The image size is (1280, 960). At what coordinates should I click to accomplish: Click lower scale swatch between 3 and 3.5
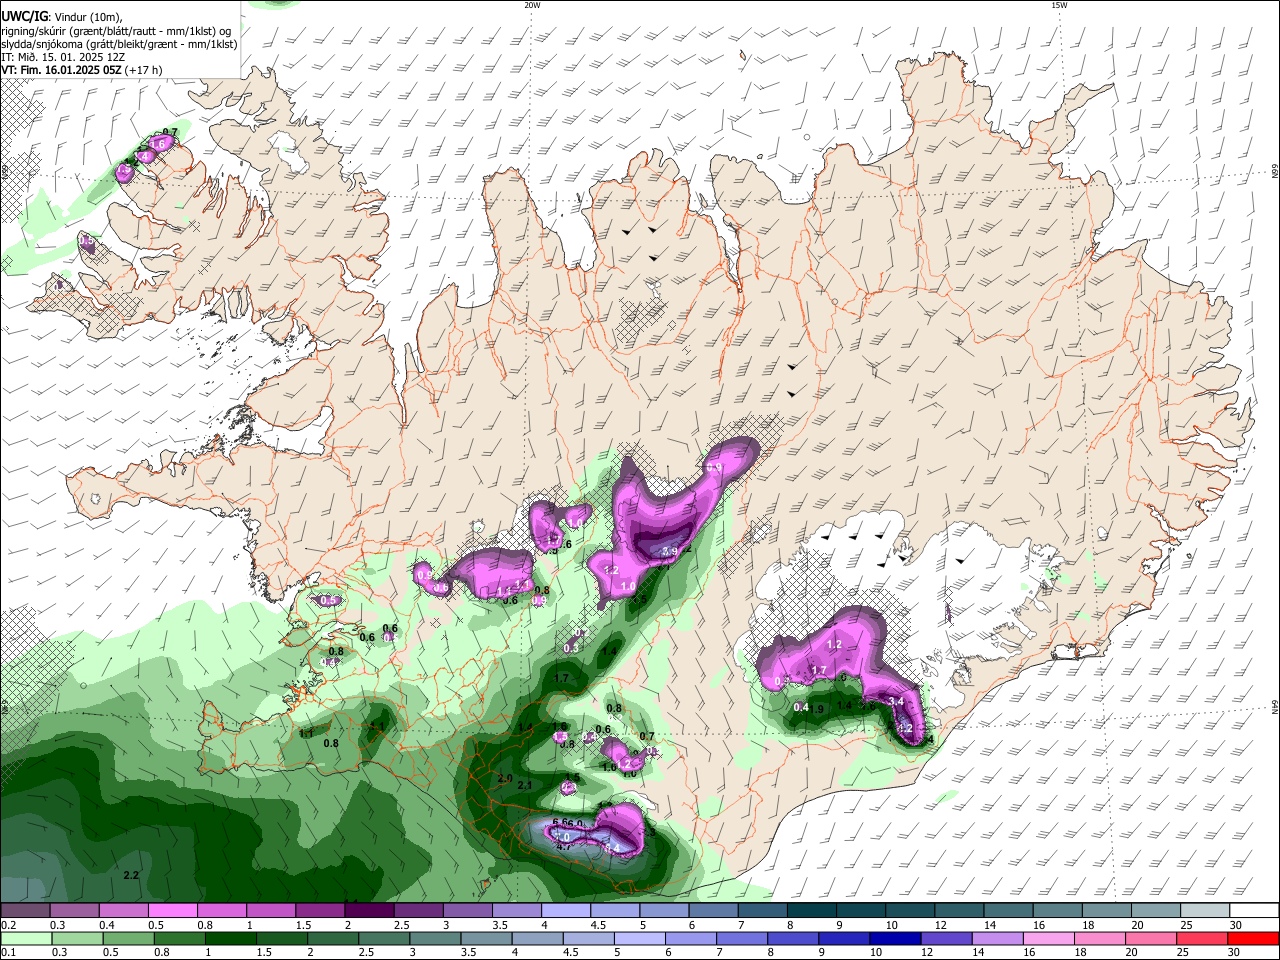pyautogui.click(x=436, y=938)
